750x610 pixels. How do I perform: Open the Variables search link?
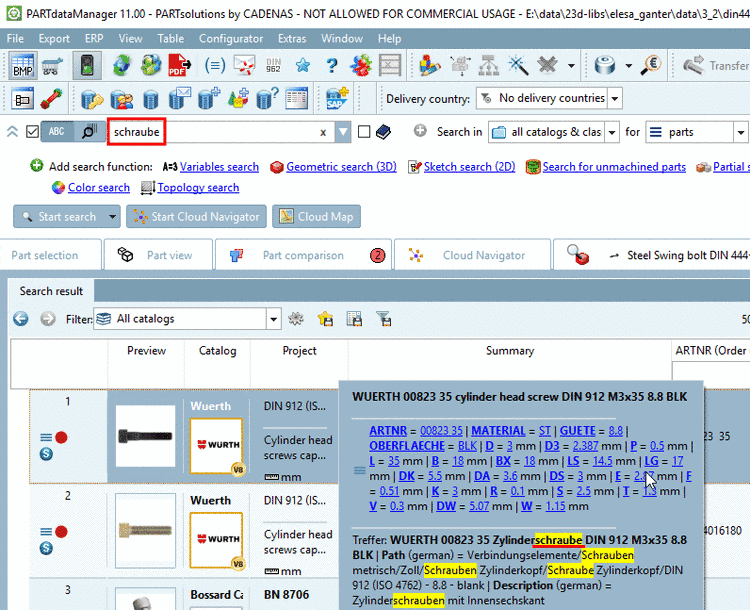pyautogui.click(x=219, y=166)
